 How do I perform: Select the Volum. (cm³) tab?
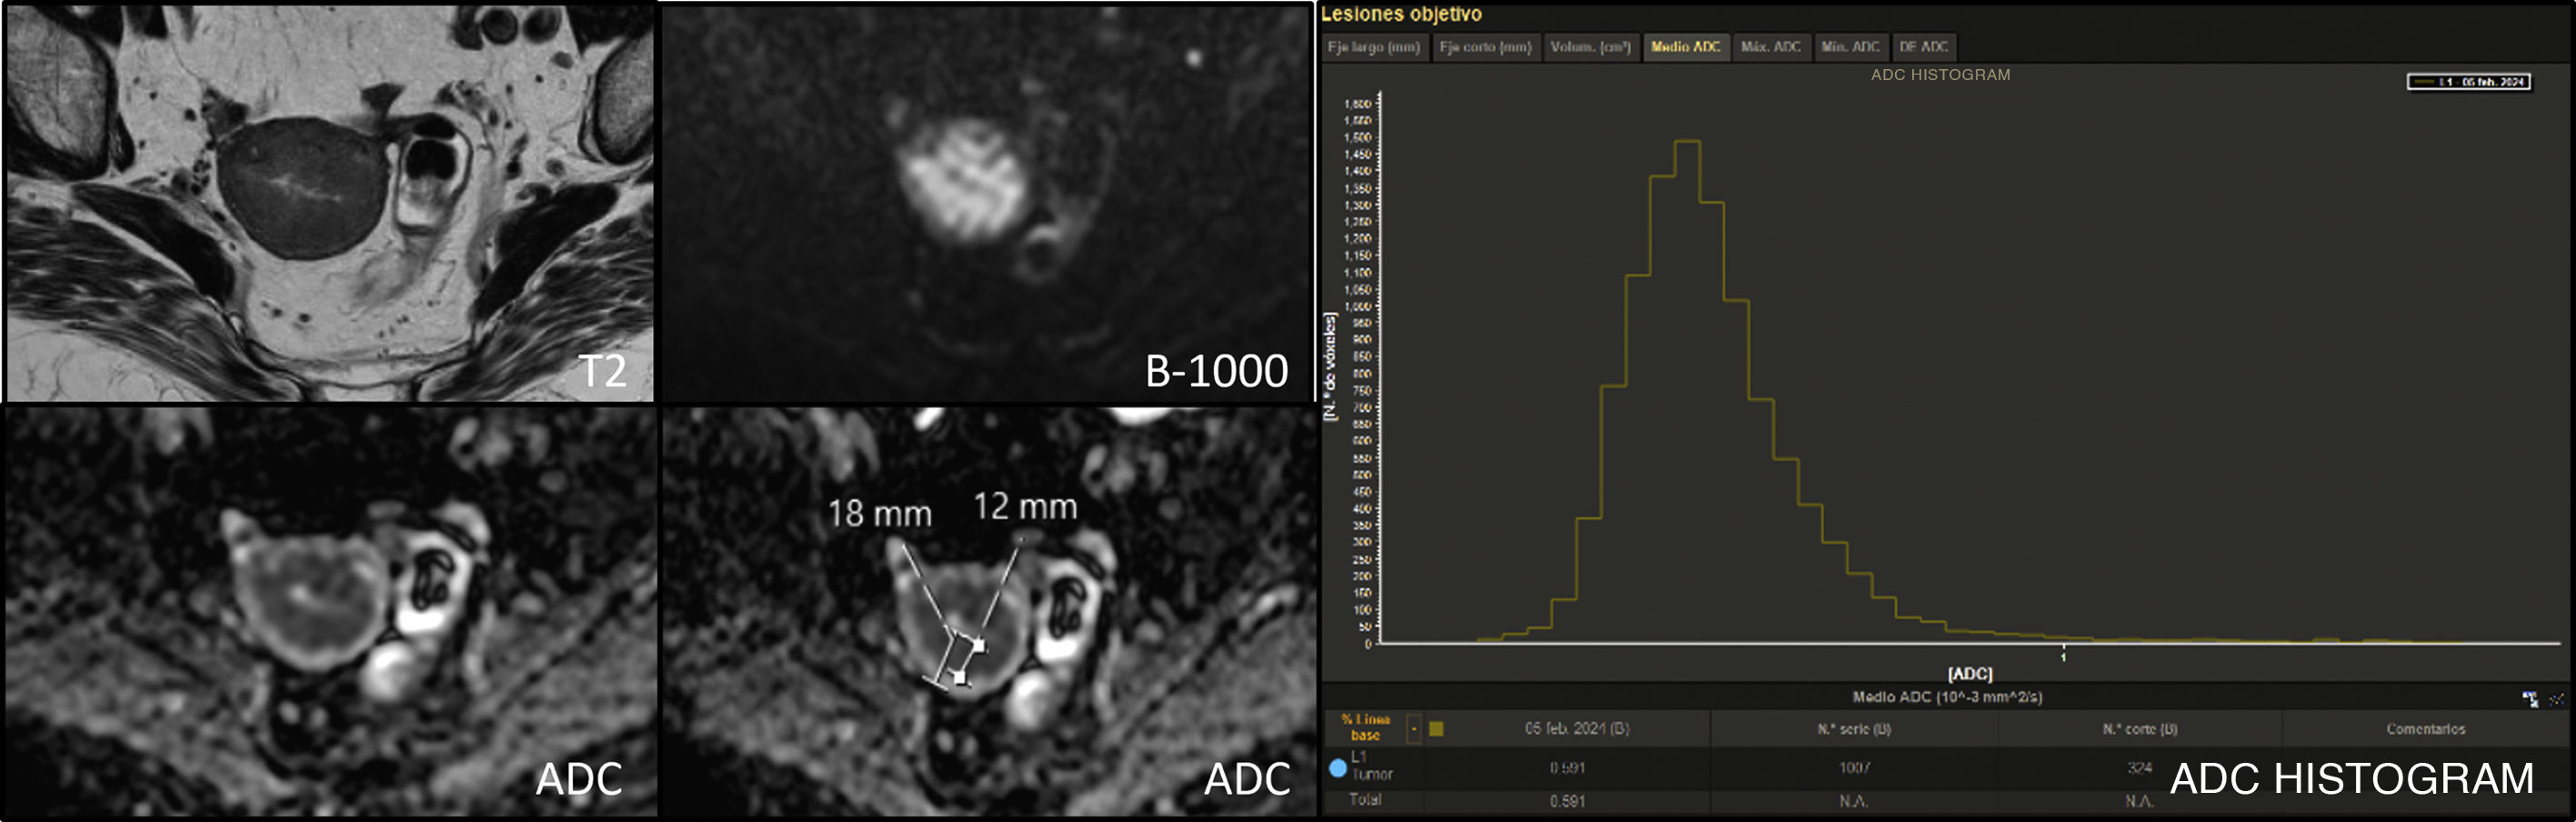pos(1590,47)
